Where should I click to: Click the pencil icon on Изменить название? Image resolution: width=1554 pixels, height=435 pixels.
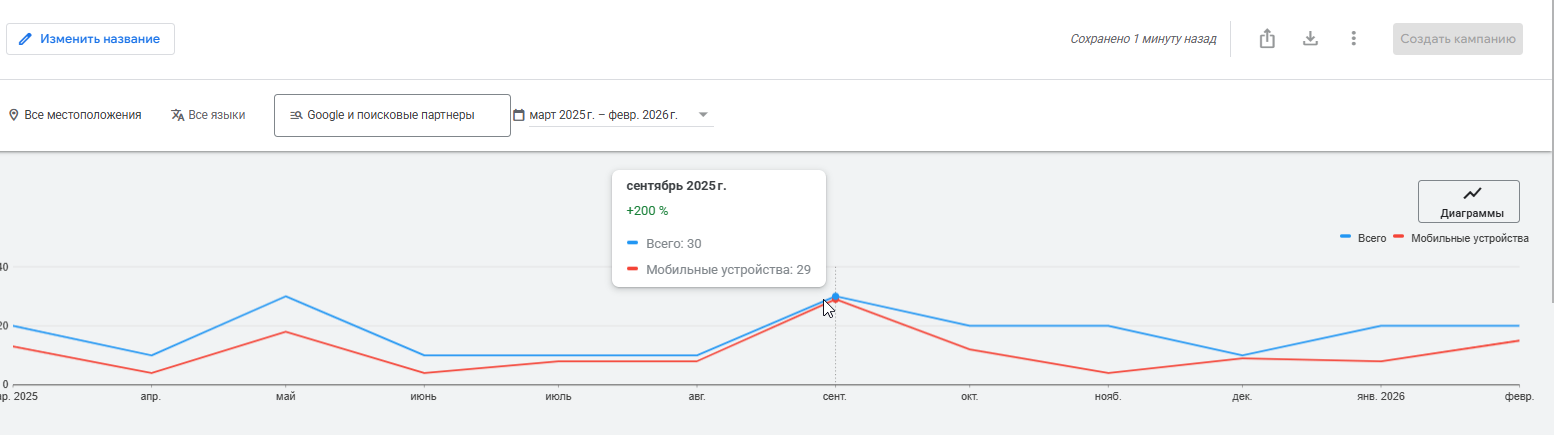pos(26,39)
